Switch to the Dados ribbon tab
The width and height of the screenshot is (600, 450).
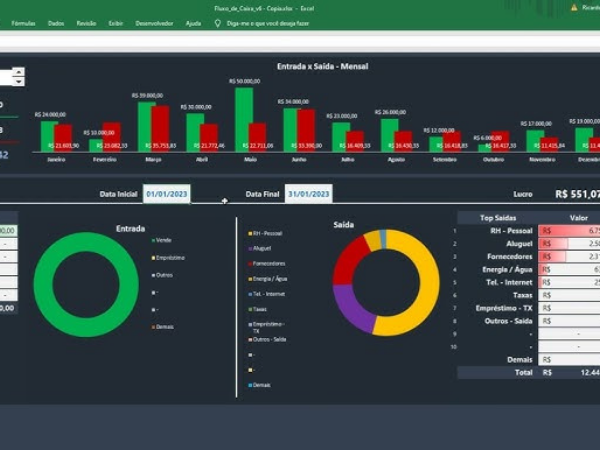click(56, 22)
